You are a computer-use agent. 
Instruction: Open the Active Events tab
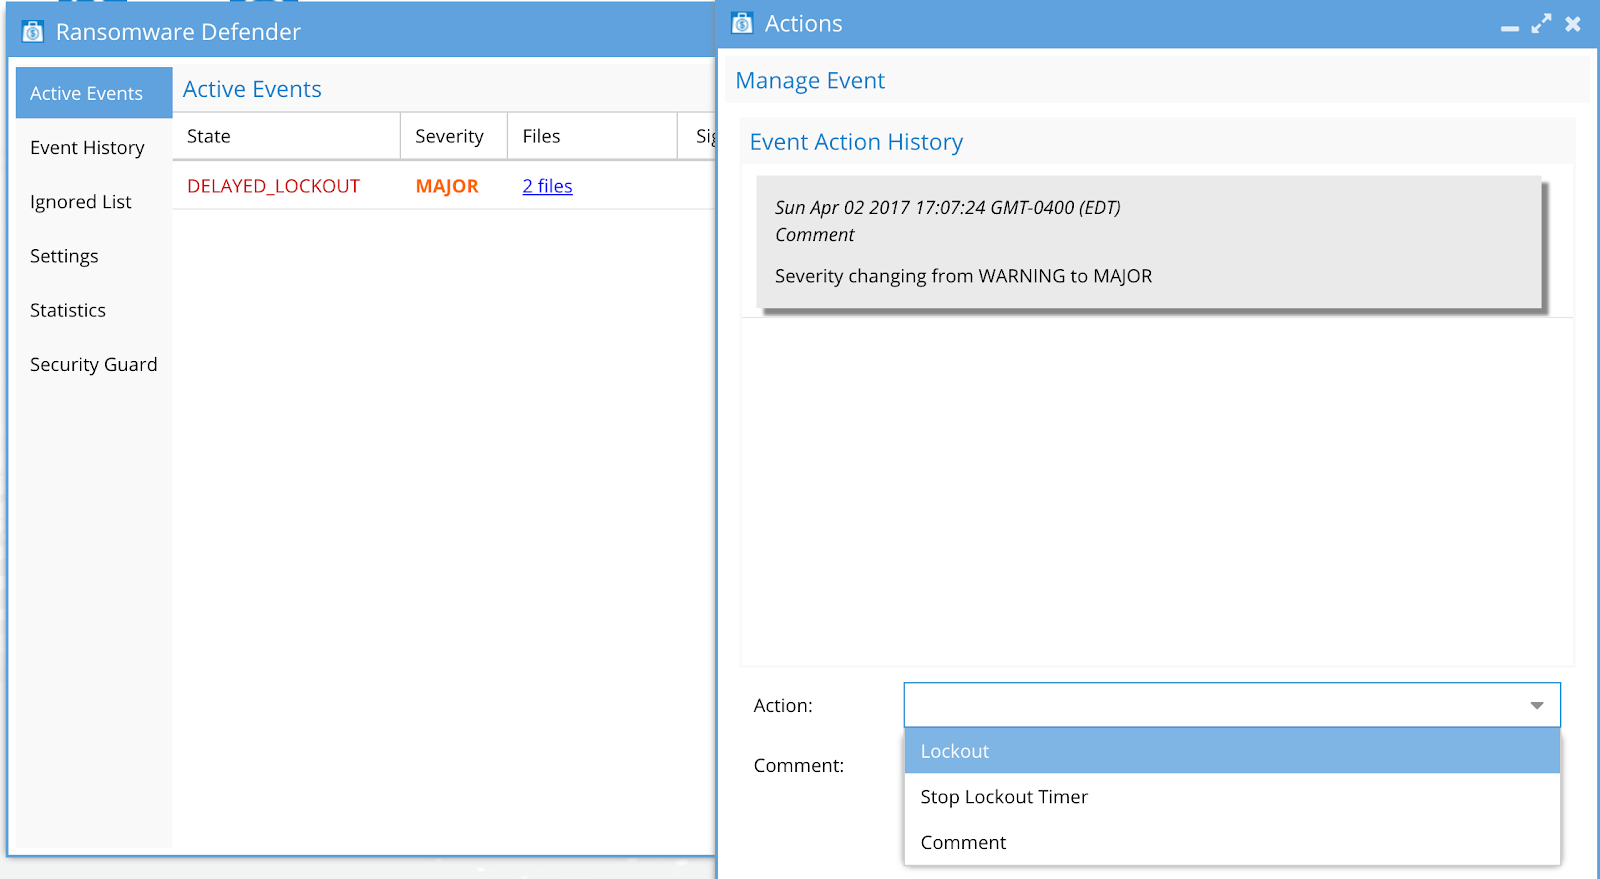click(94, 93)
